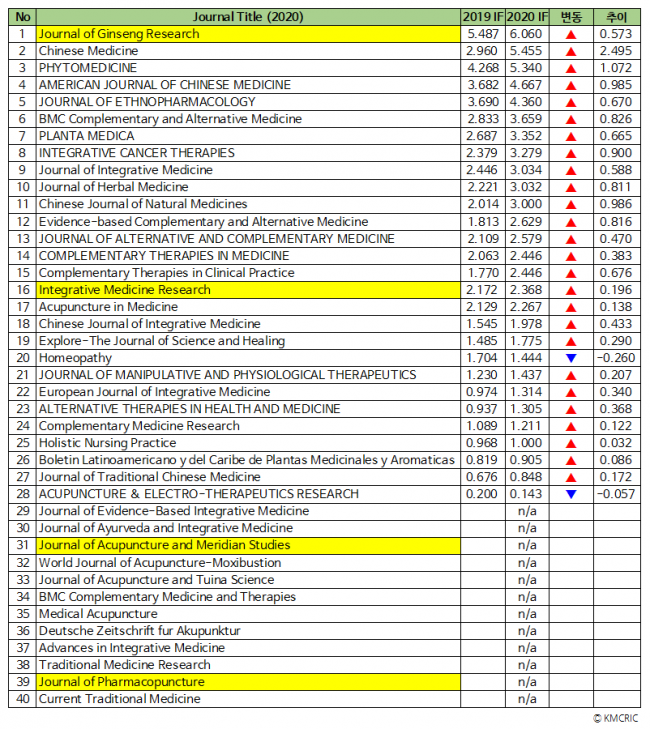Screen dimensions: 650x729
Task: Select the 'Journal Title (2020)' column header
Action: point(248,17)
